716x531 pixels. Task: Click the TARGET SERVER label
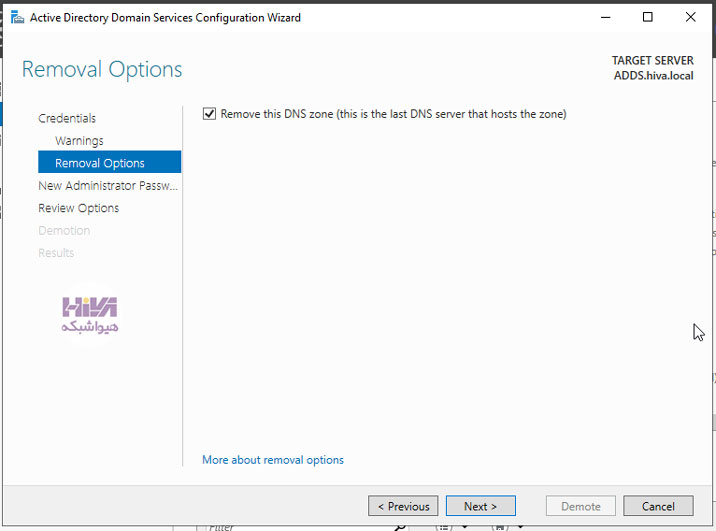click(653, 60)
